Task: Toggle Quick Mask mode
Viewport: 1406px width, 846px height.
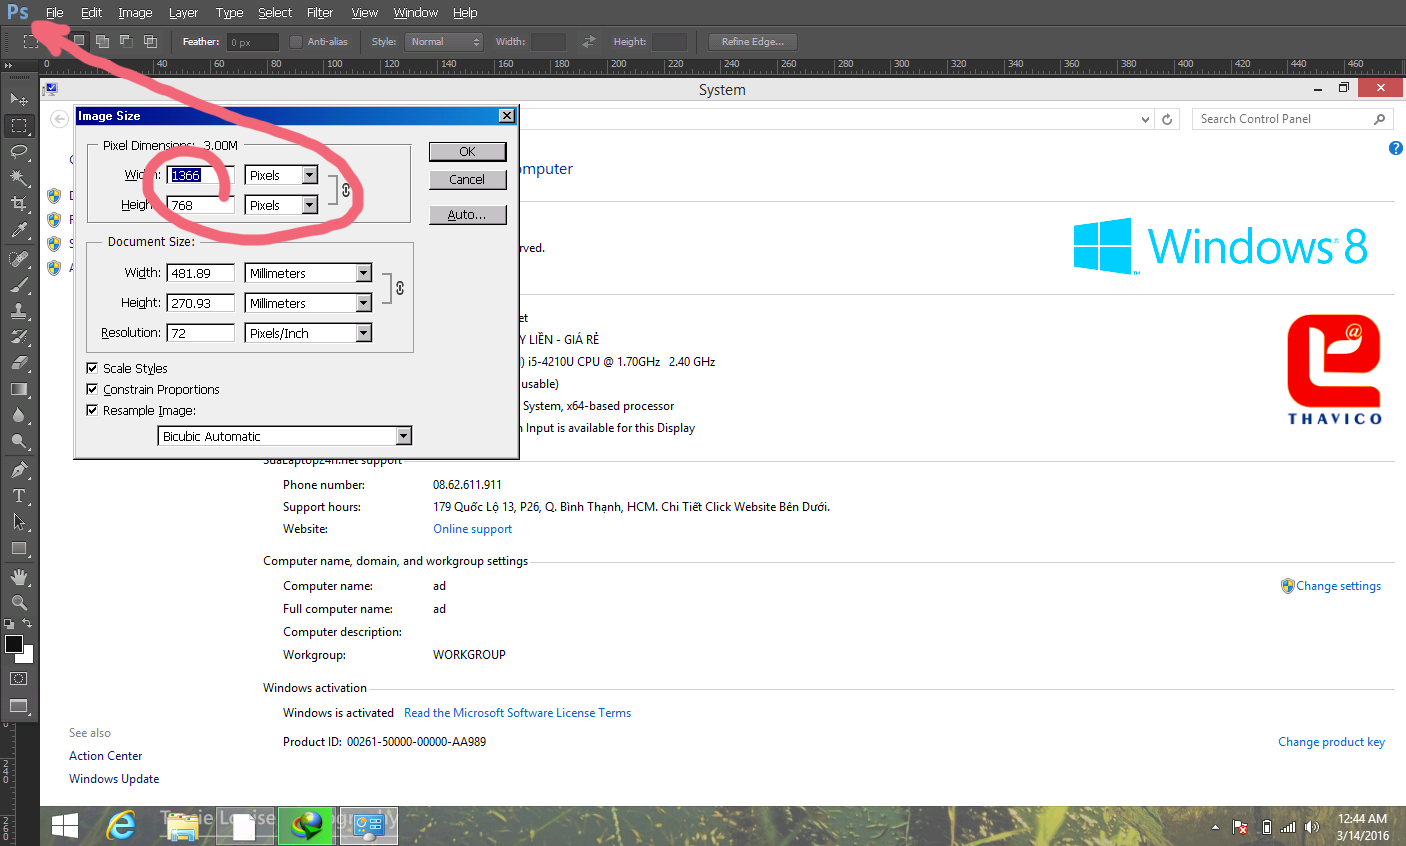Action: point(19,679)
